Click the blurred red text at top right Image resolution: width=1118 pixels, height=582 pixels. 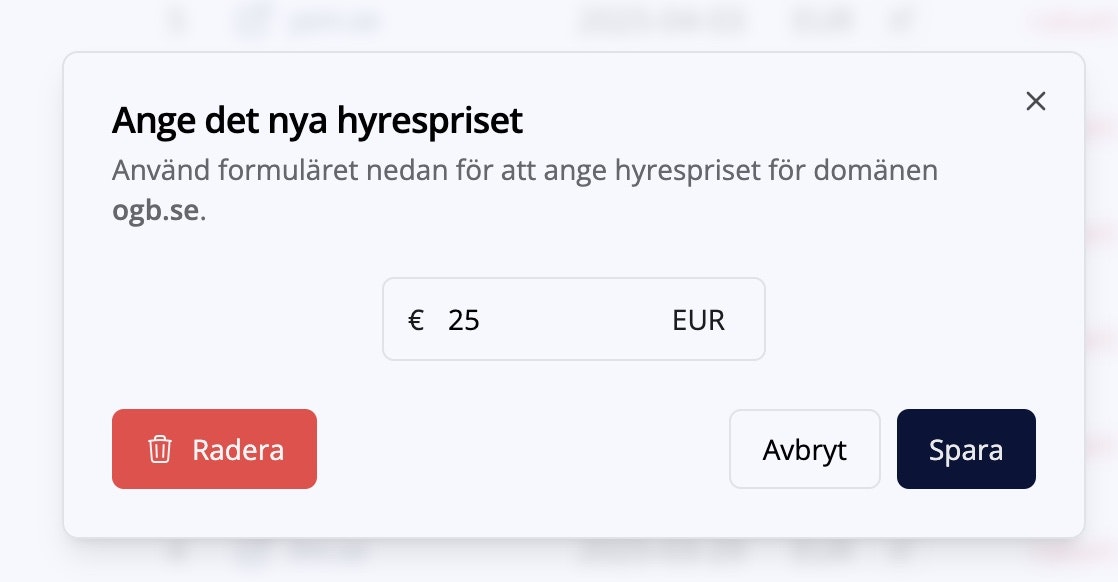tap(1070, 21)
